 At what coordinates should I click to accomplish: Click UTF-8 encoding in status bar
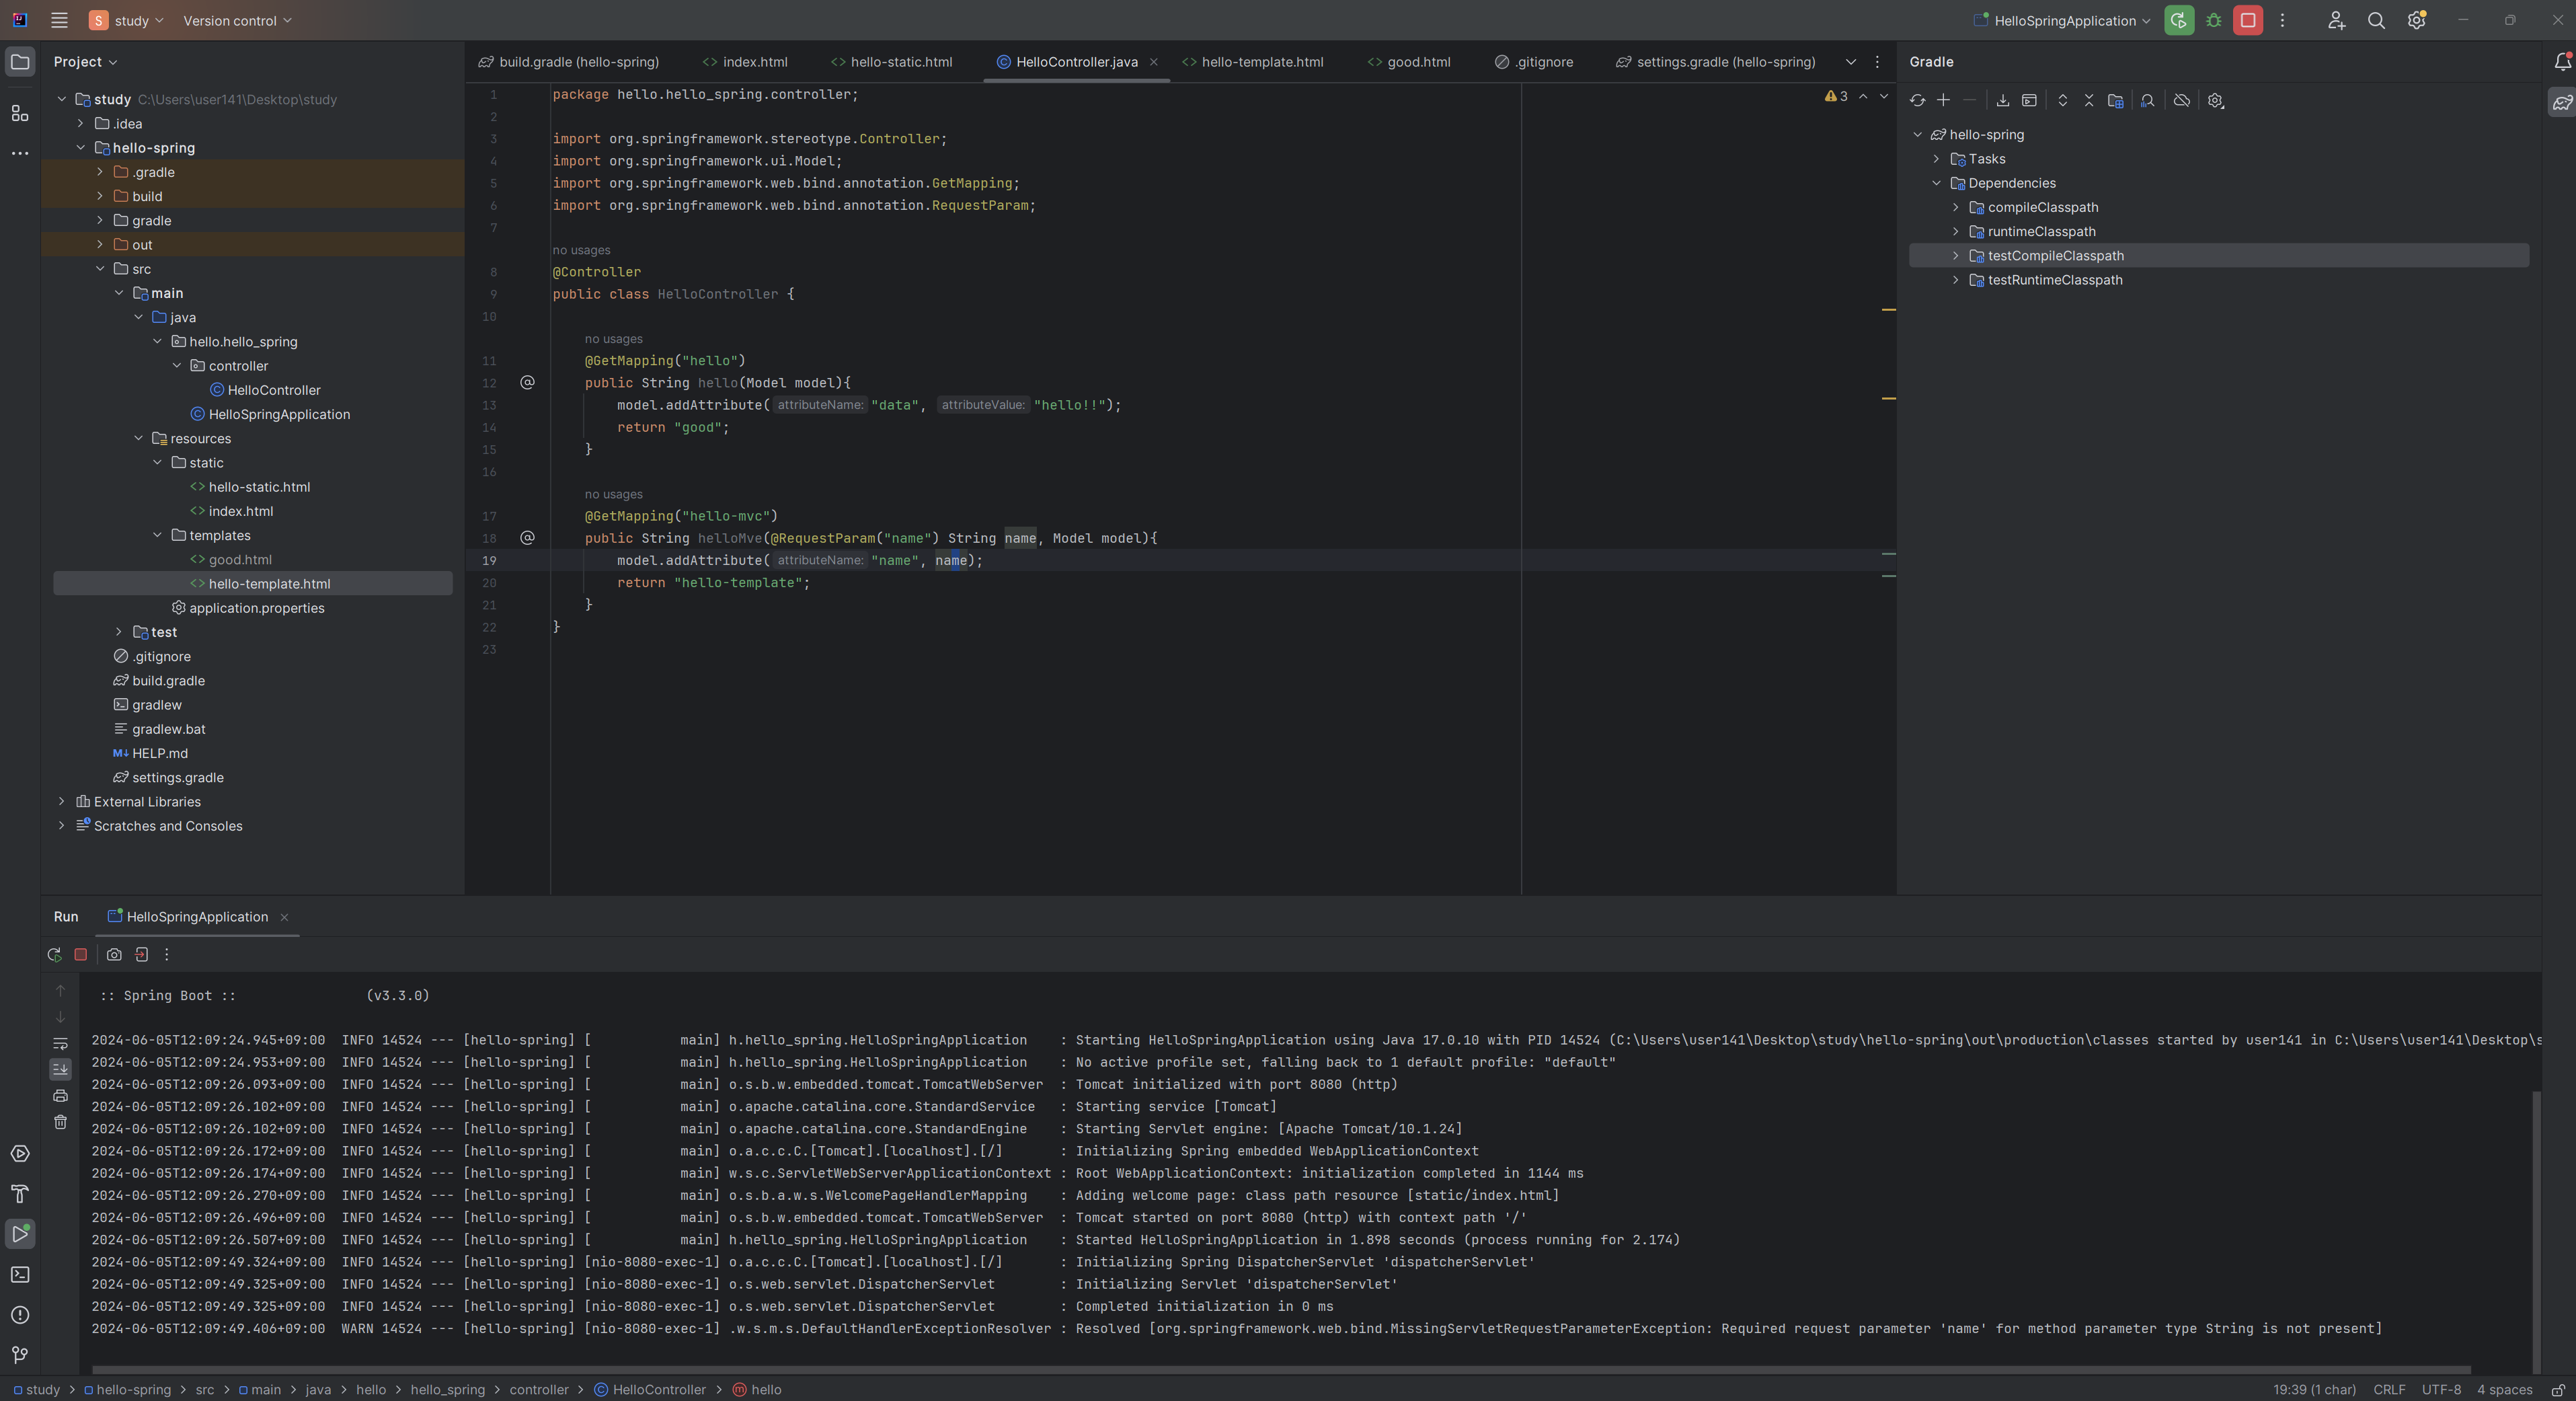pos(2440,1389)
